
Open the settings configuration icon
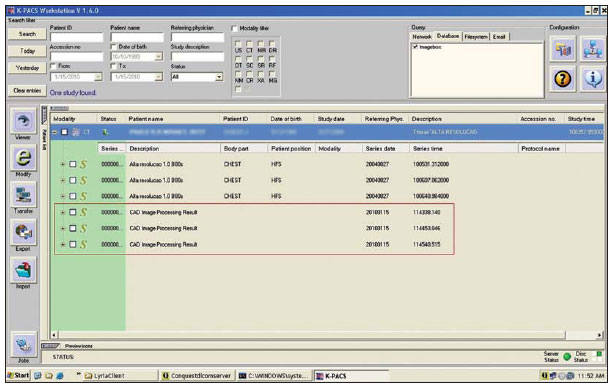point(562,49)
